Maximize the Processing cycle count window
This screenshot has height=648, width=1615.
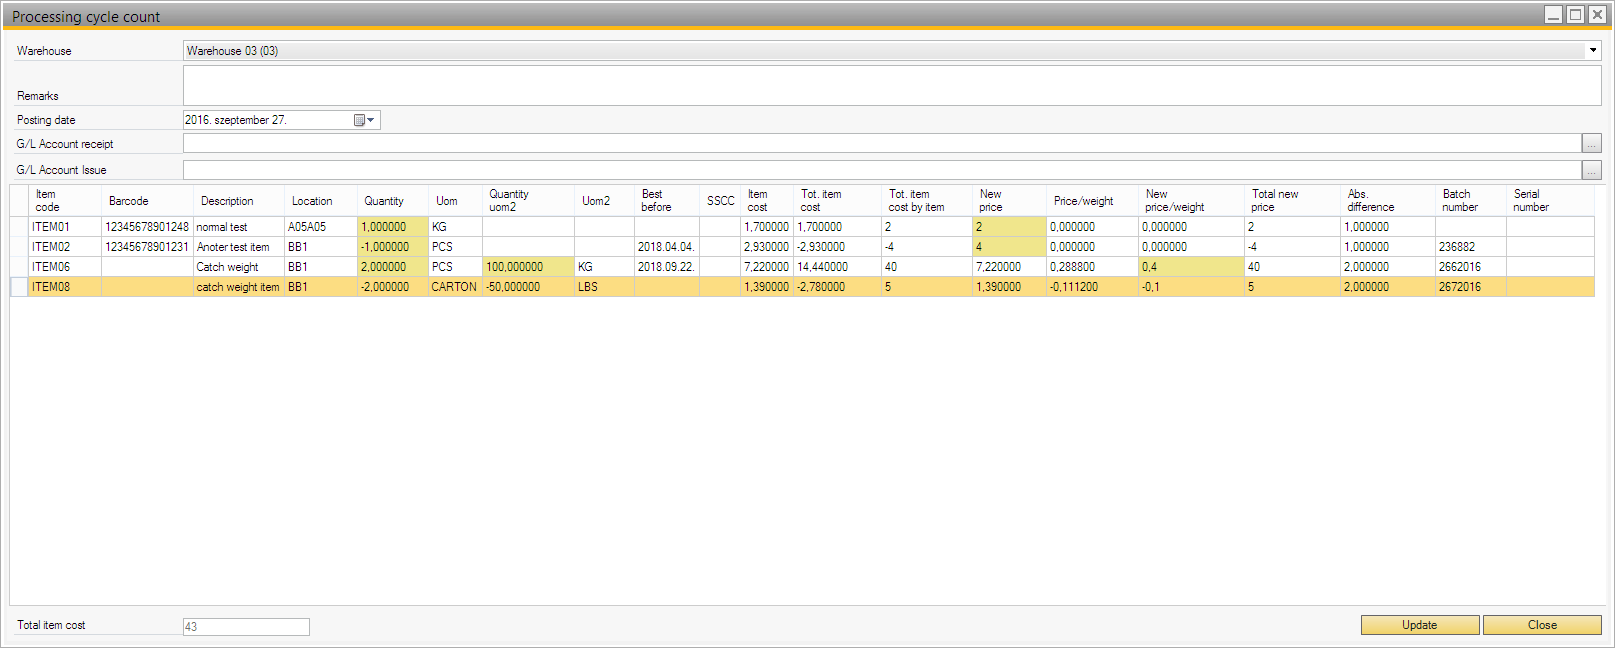point(1575,15)
